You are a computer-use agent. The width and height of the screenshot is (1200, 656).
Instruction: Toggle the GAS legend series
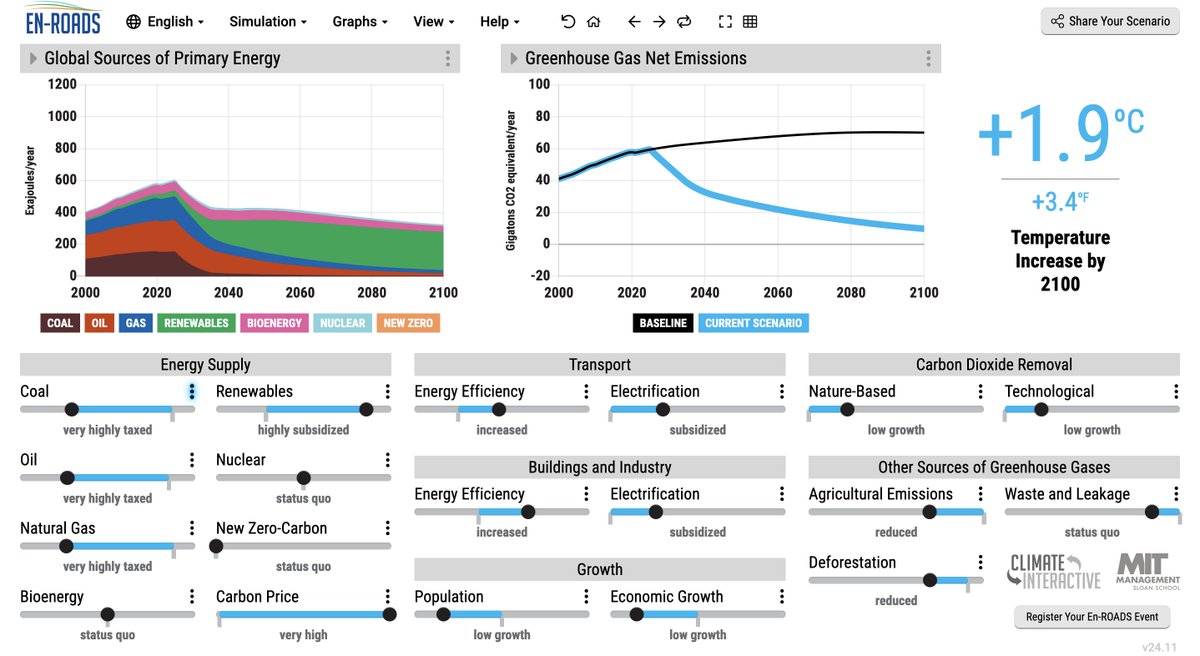tap(135, 323)
